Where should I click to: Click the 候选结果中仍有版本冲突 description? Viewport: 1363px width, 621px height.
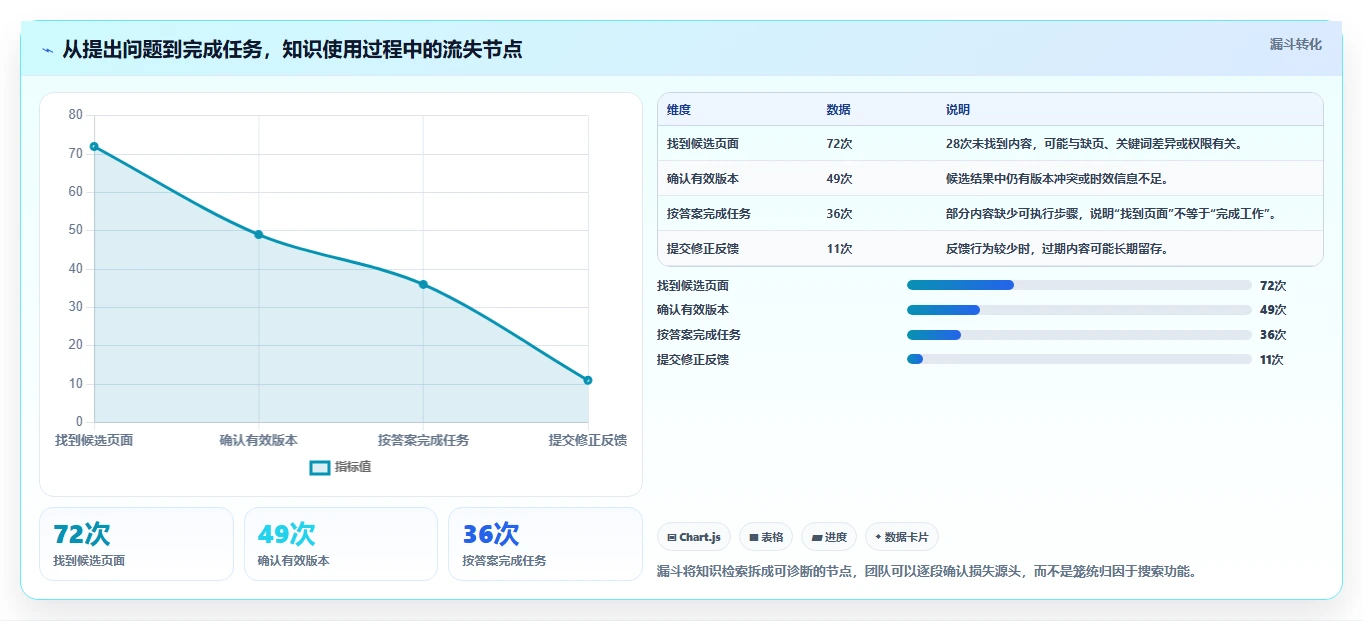click(x=1057, y=179)
